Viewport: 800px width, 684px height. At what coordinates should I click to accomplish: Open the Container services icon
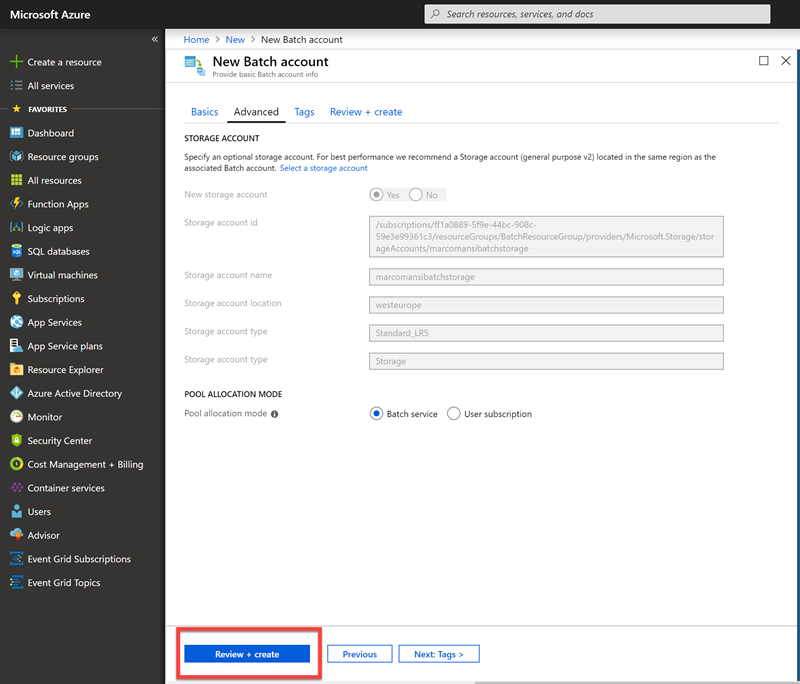[16, 488]
